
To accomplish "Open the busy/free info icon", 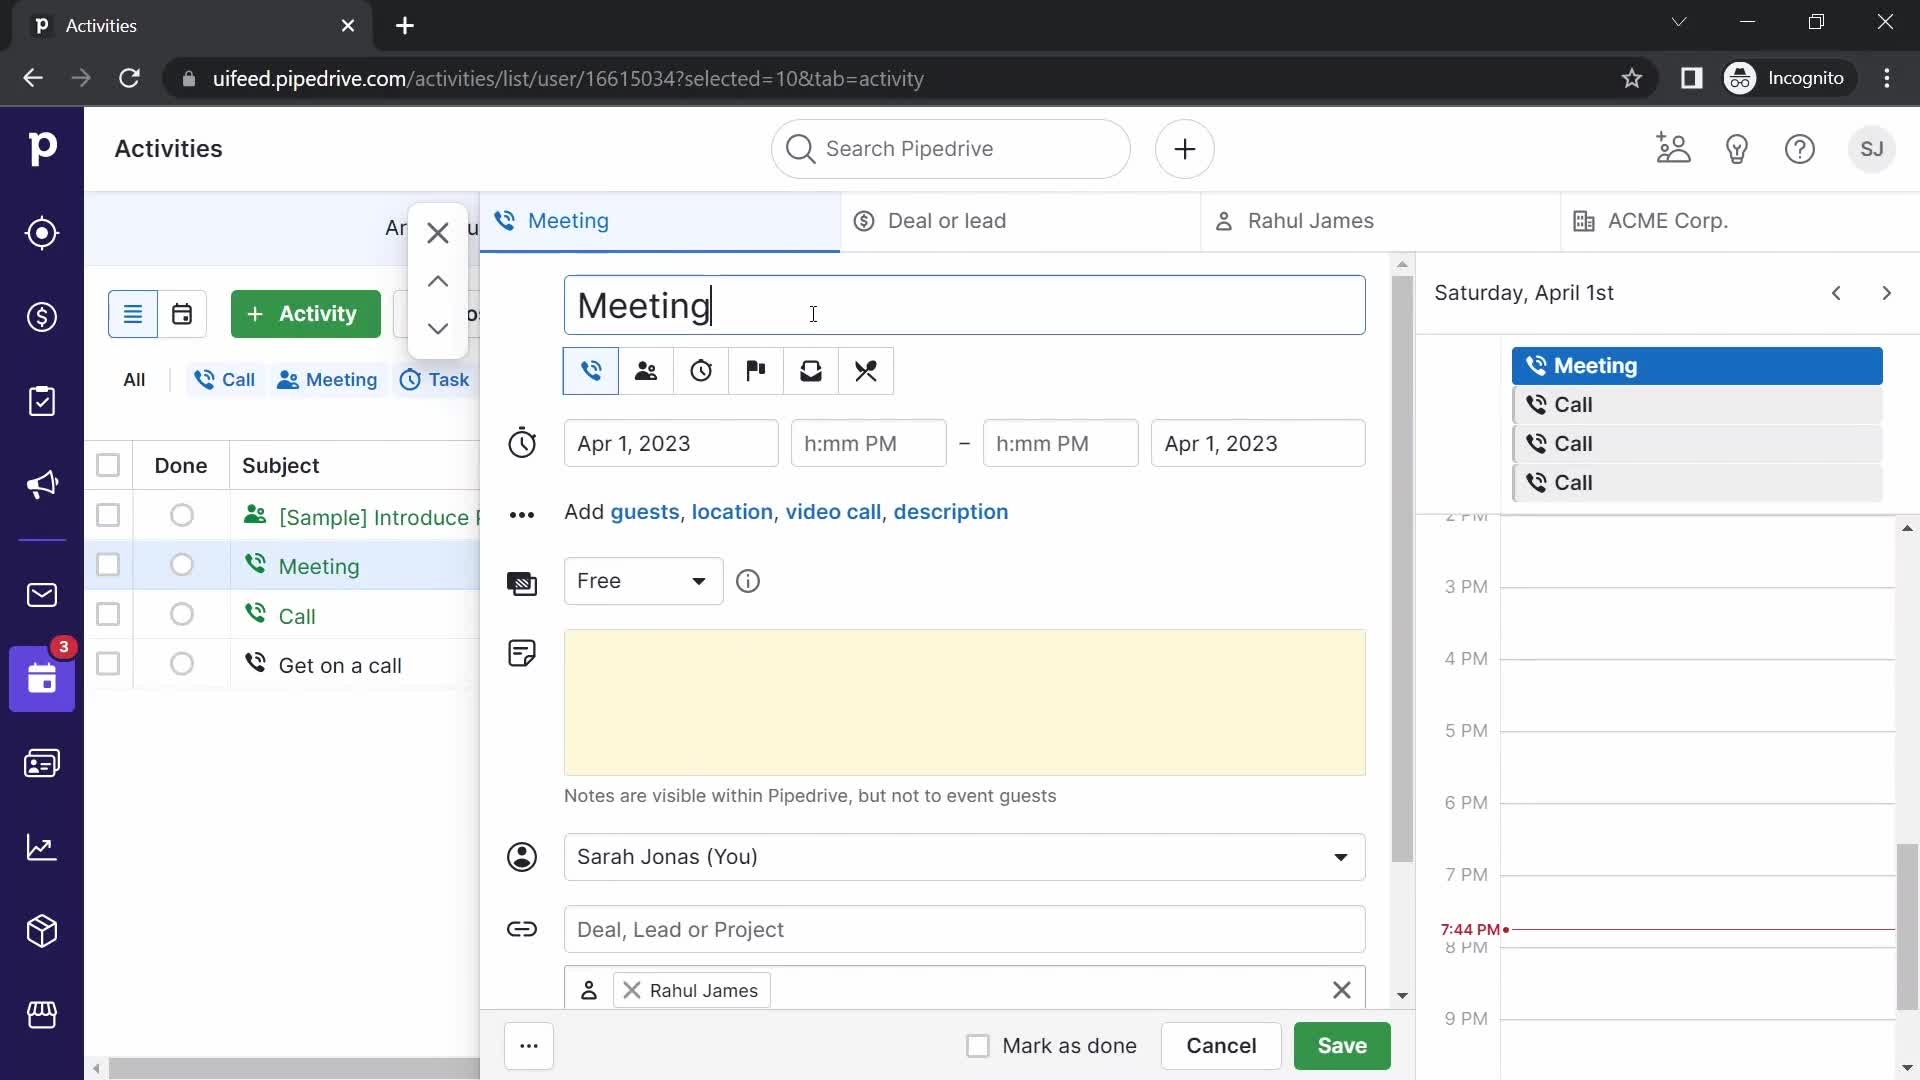I will tap(748, 581).
